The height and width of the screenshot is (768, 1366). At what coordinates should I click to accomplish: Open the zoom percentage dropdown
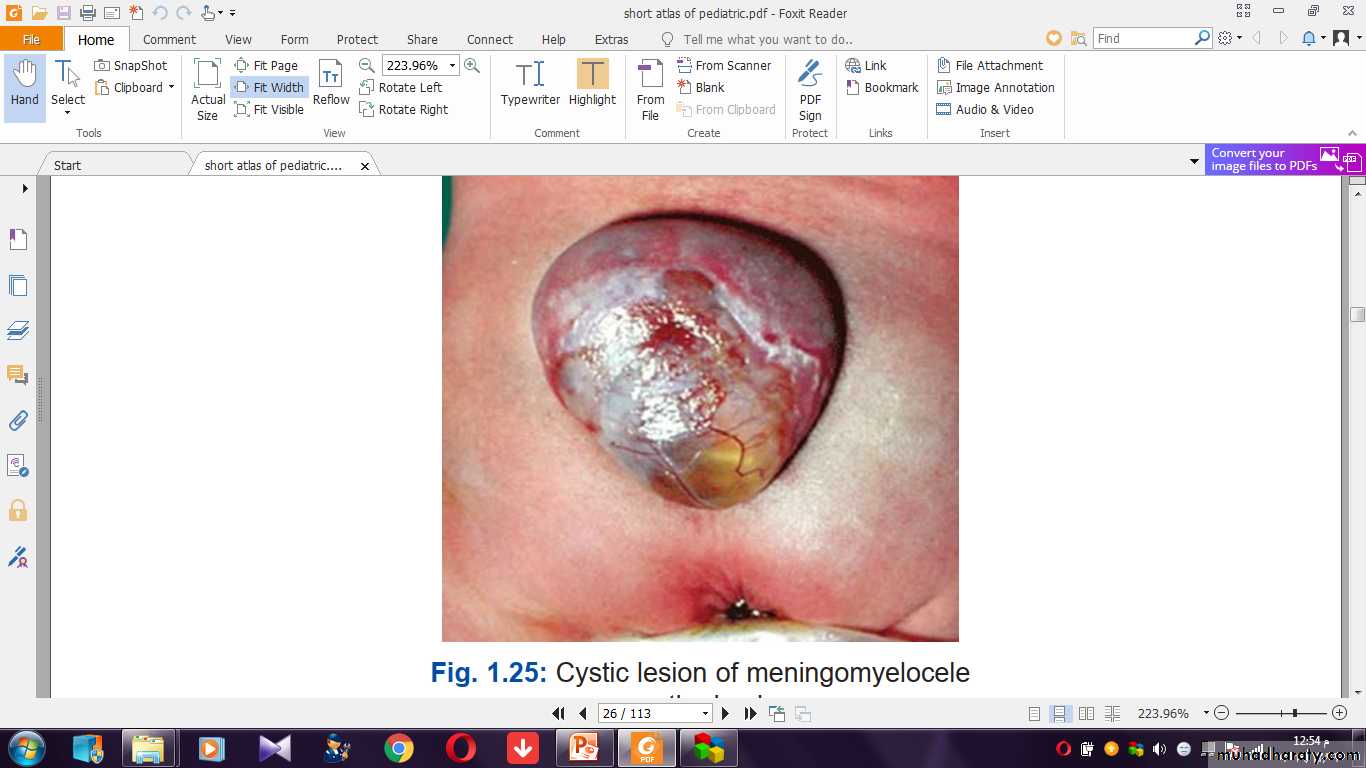[x=452, y=65]
